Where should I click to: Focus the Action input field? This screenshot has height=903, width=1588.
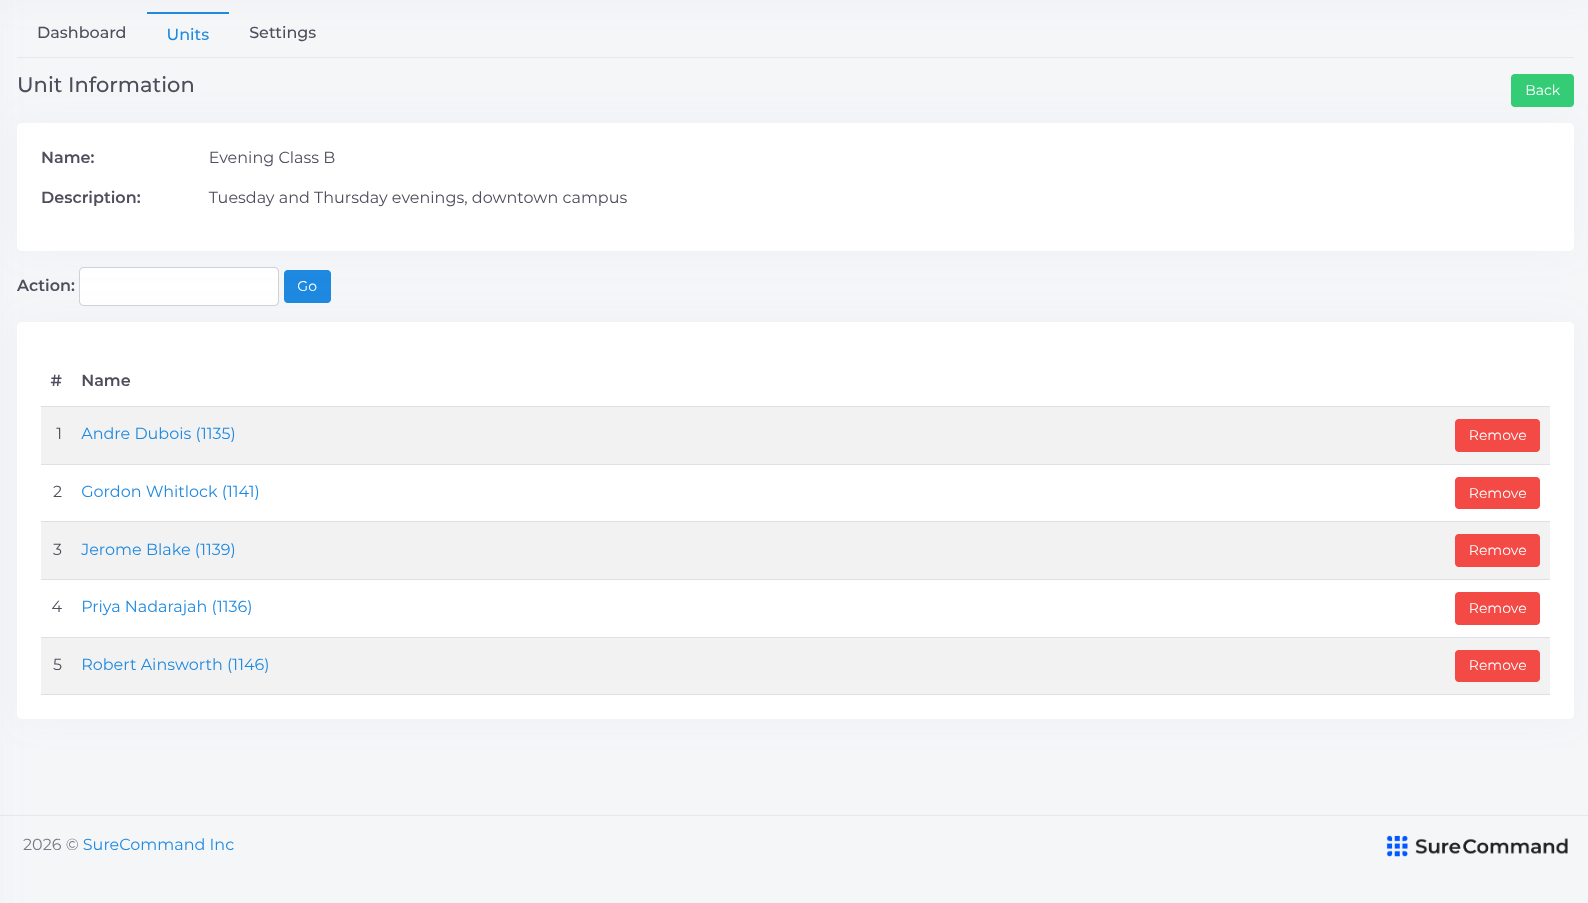pos(179,286)
